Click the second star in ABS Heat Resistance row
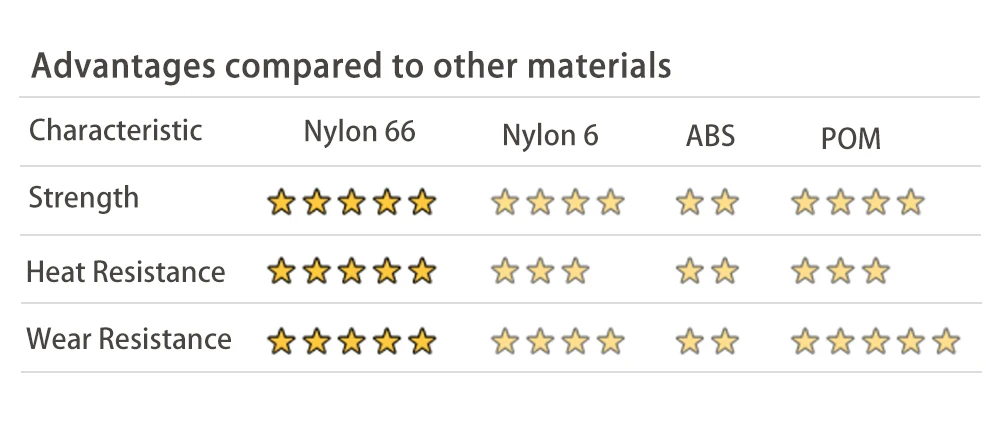Screen dimensions: 1000x424 [x=725, y=272]
